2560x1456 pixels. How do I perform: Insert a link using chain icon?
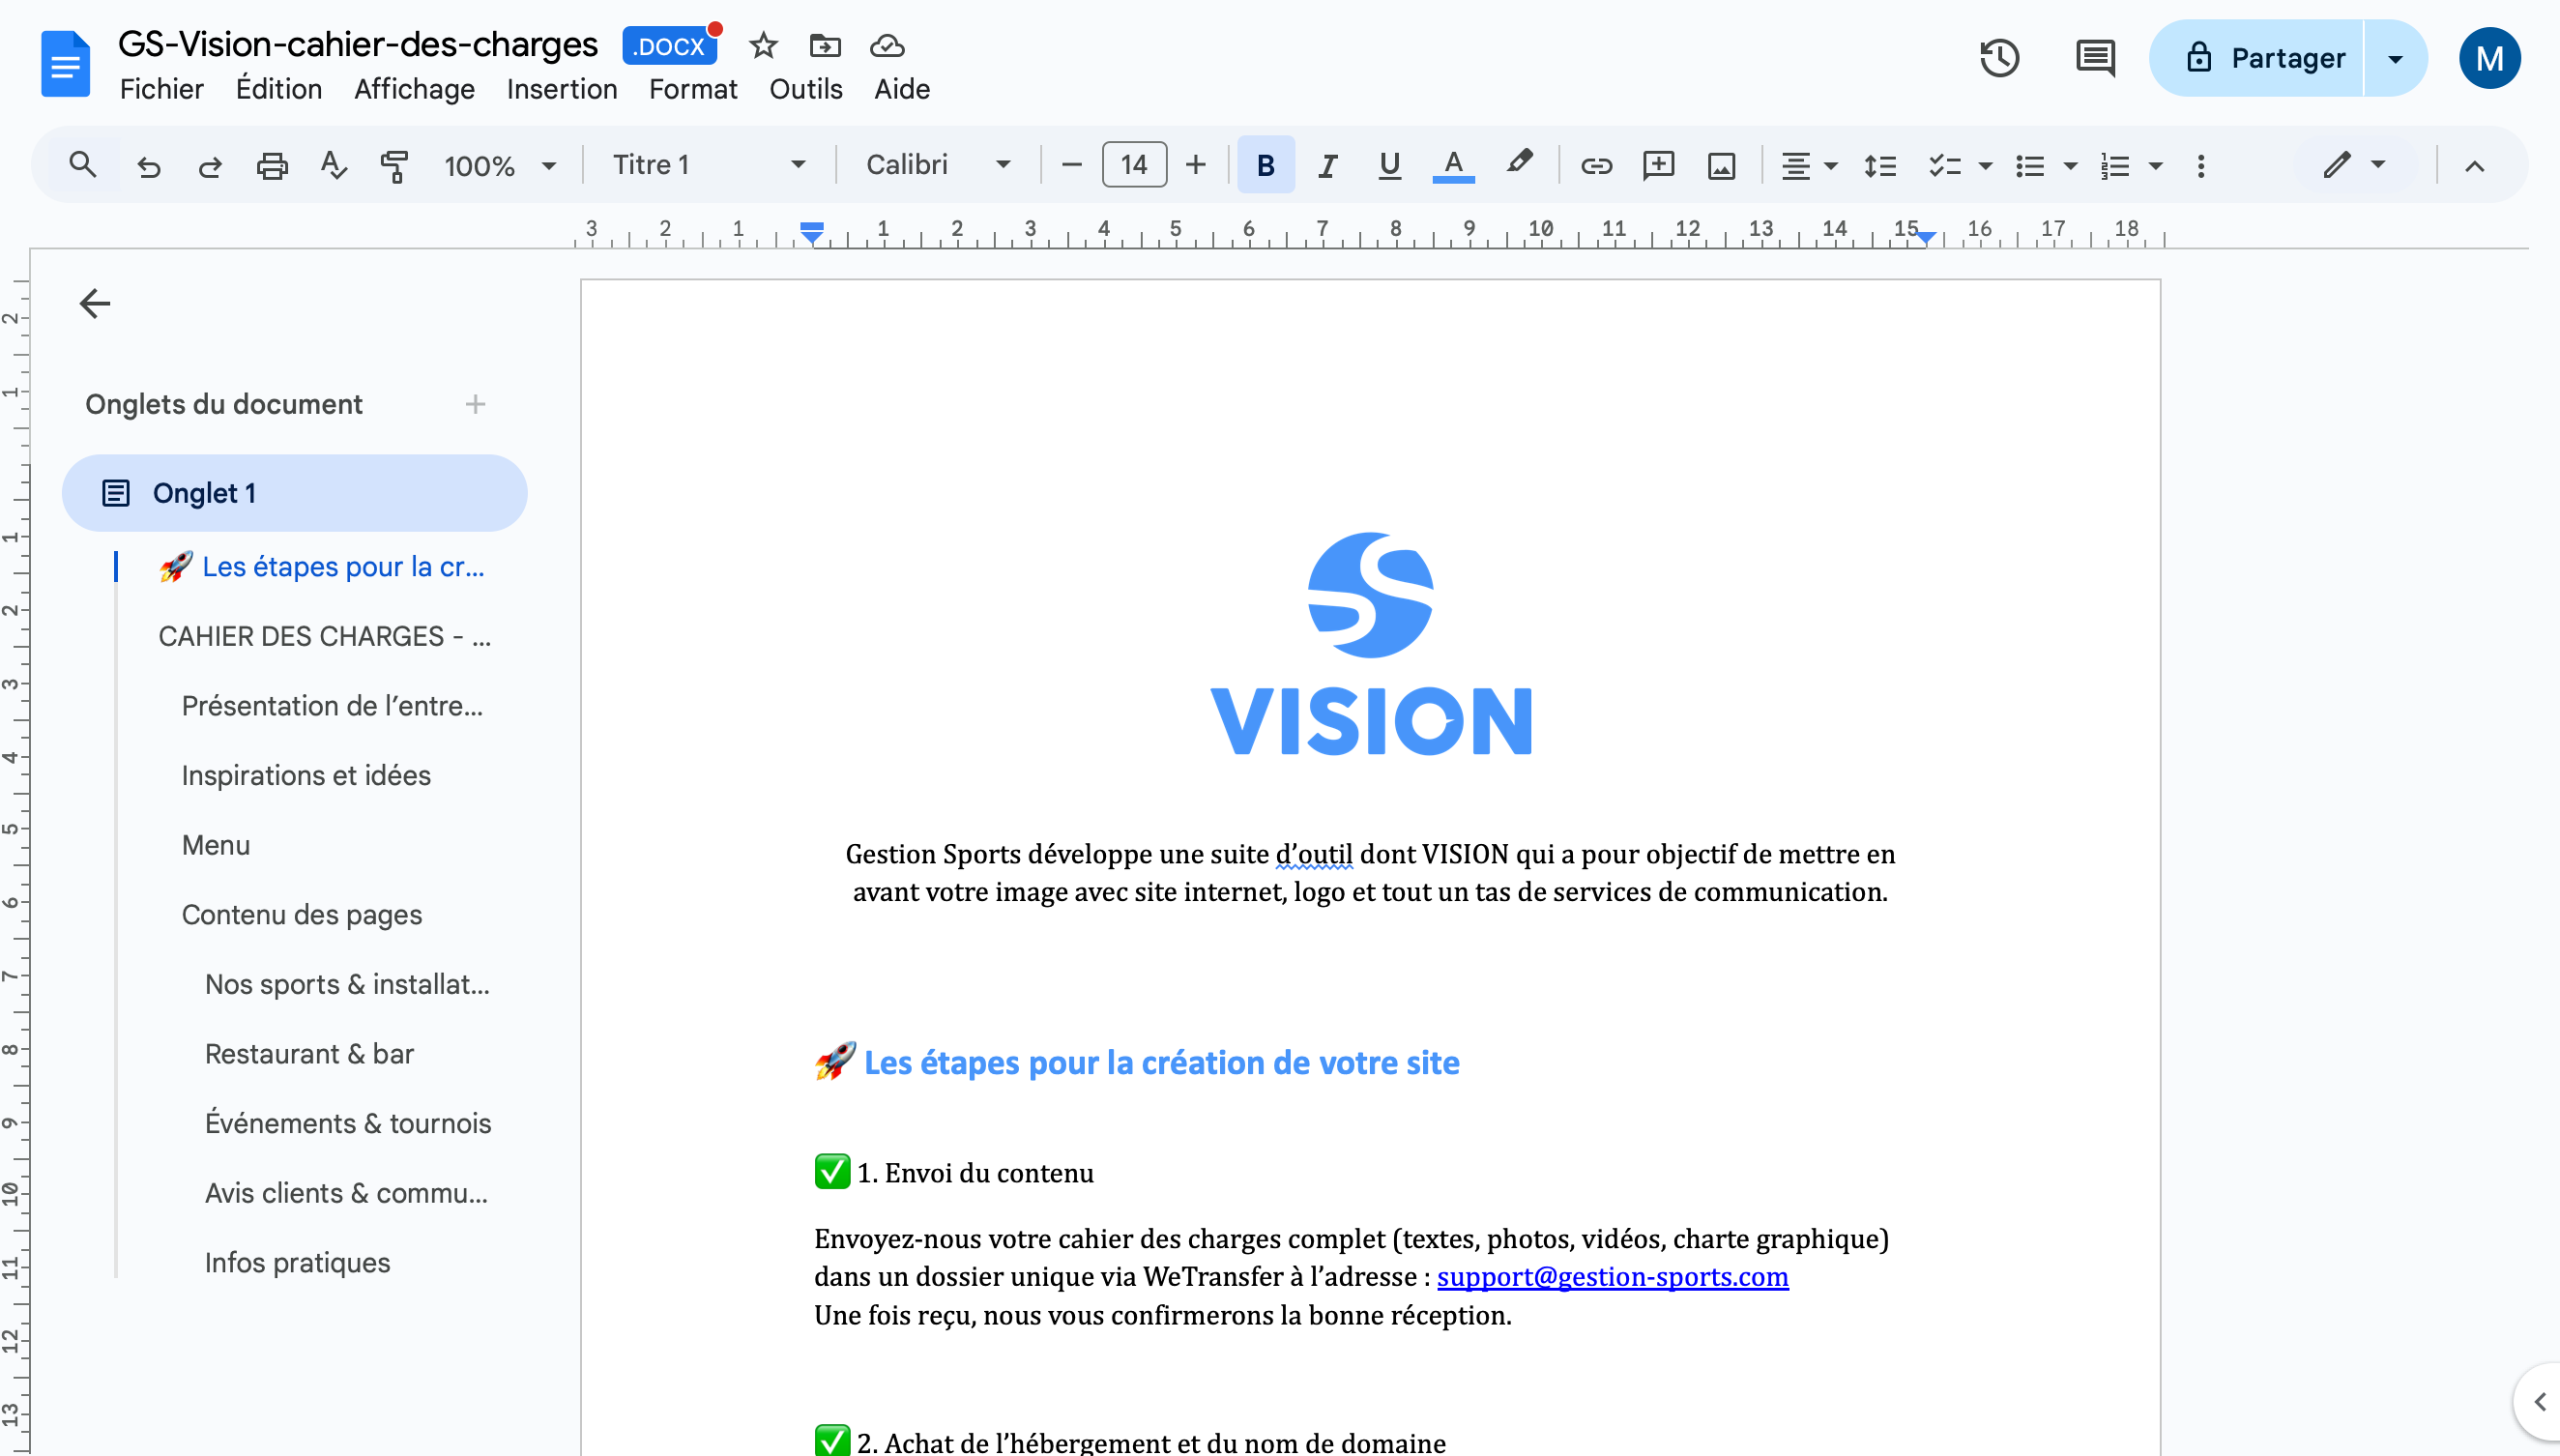(x=1596, y=165)
